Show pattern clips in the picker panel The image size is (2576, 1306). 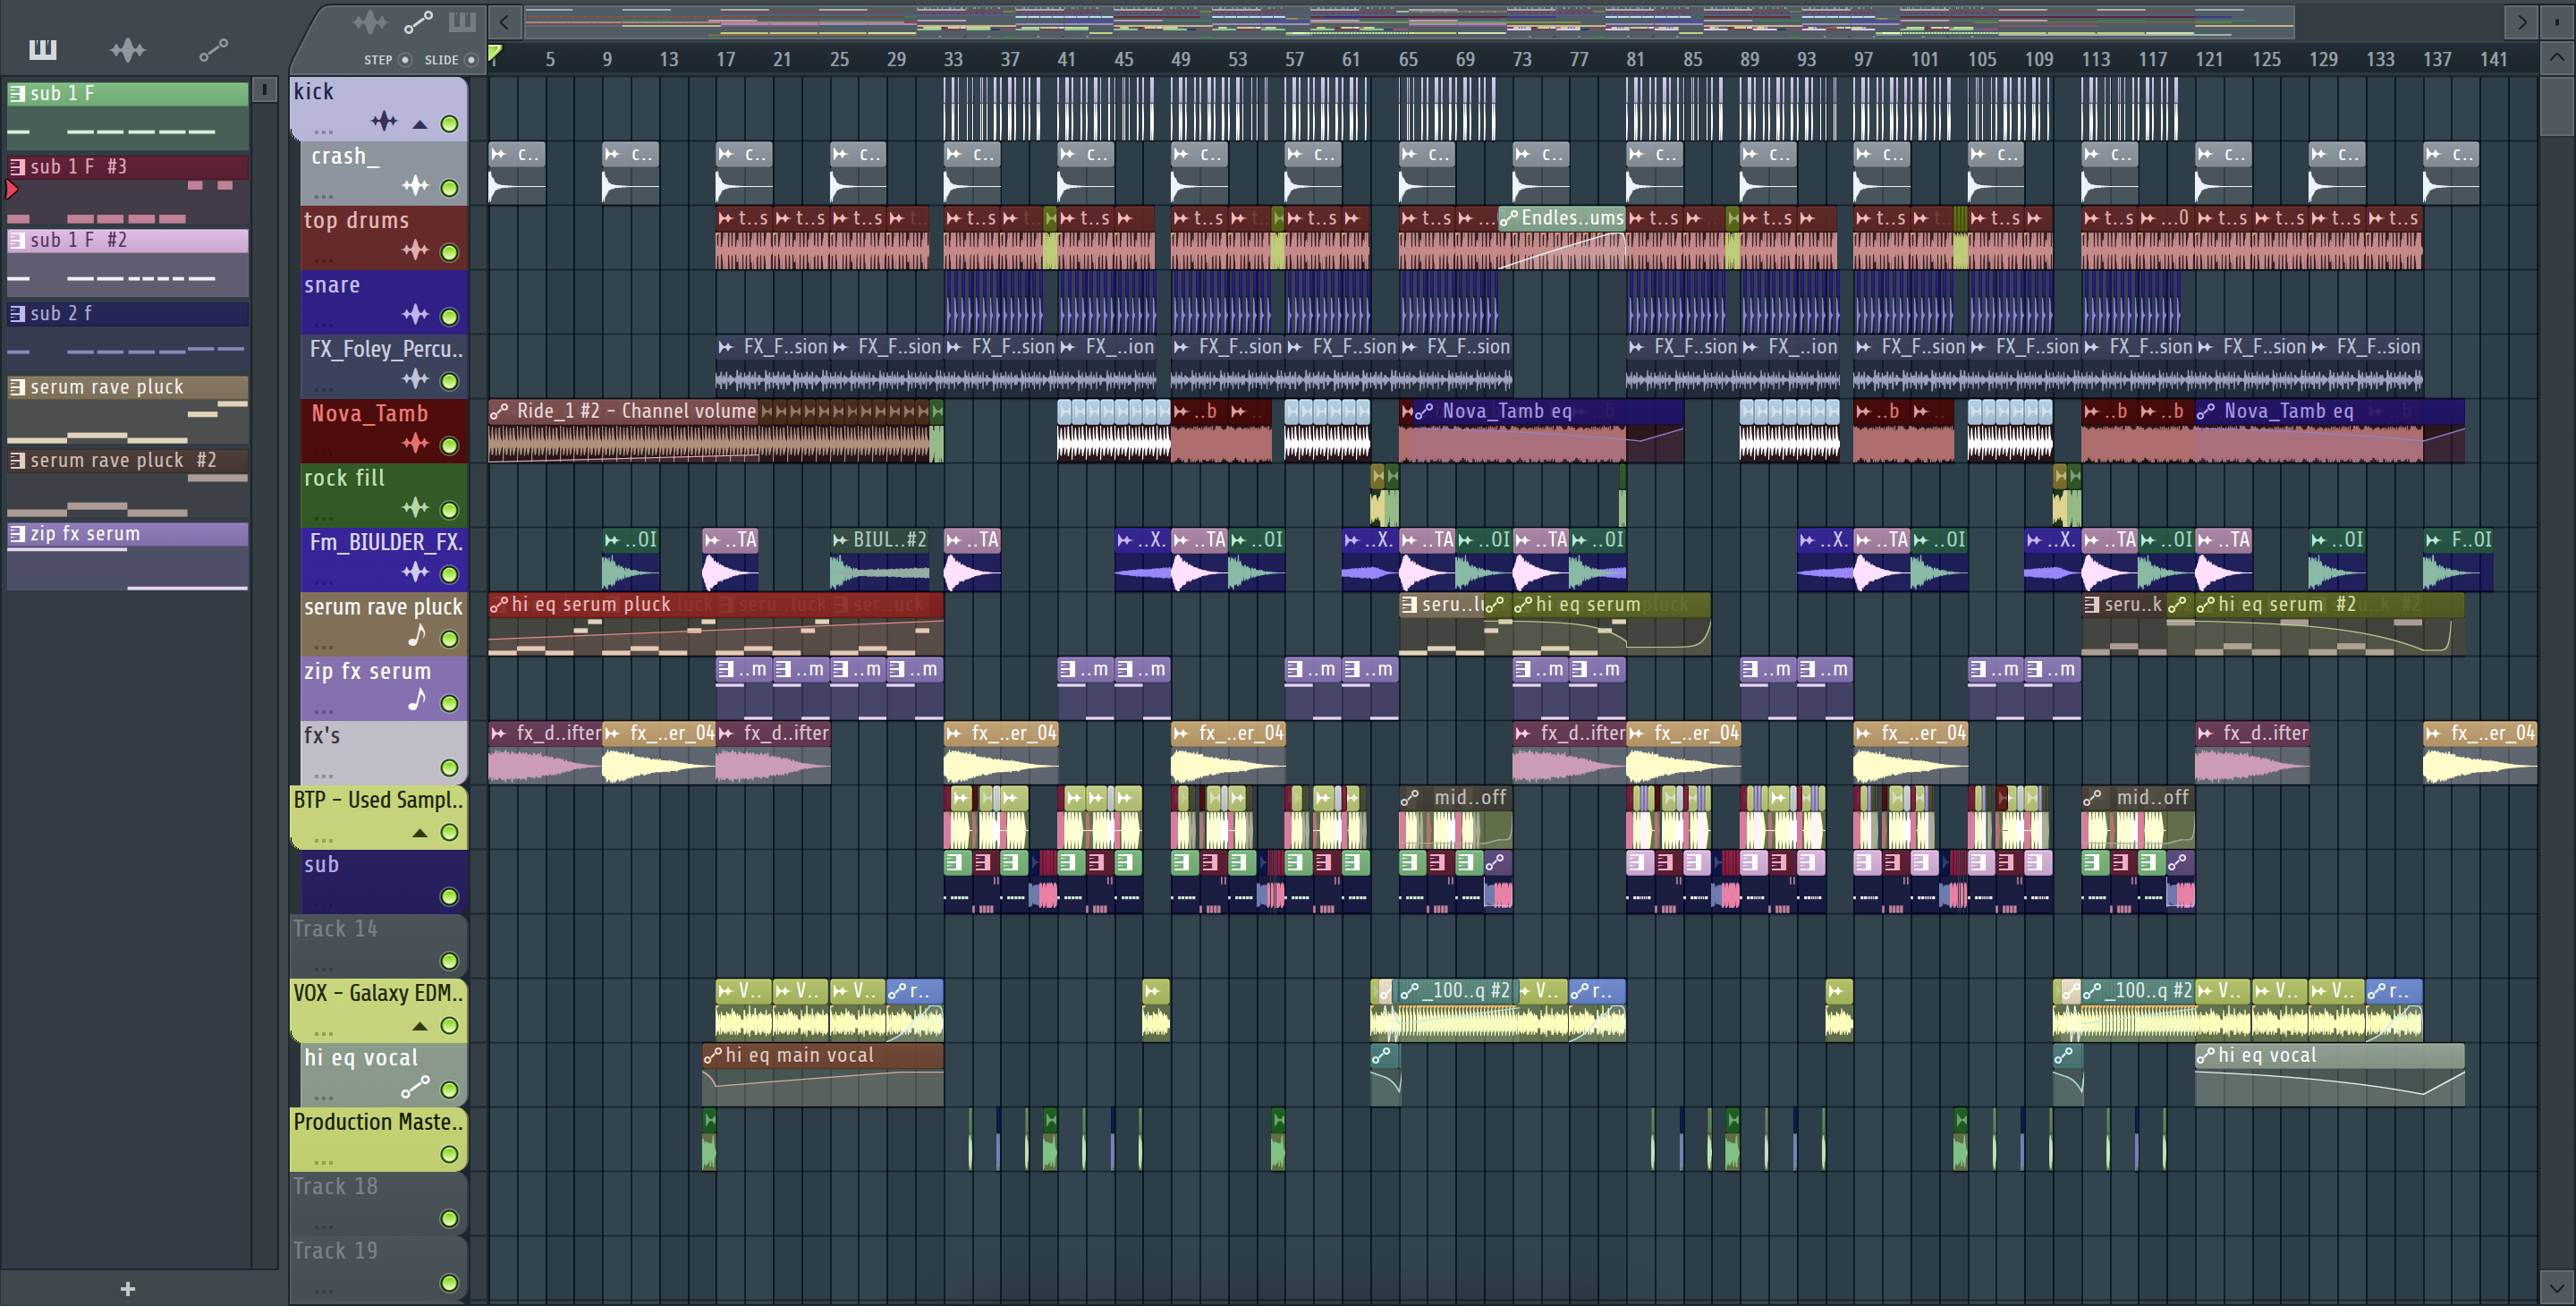click(43, 49)
